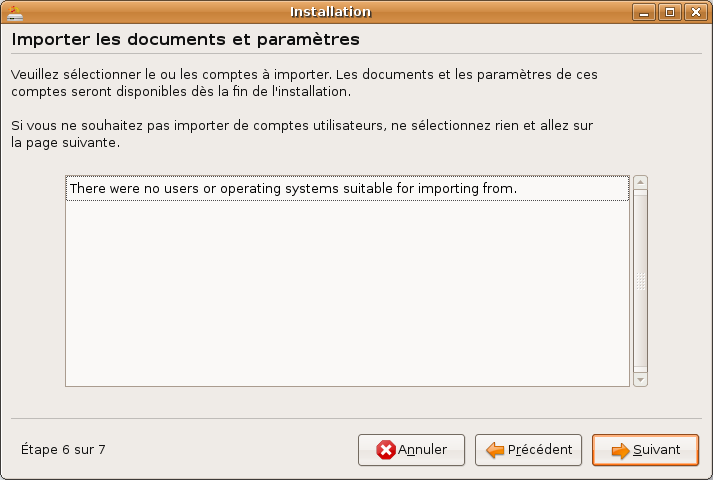Select the 'There were no users' list row

click(347, 188)
